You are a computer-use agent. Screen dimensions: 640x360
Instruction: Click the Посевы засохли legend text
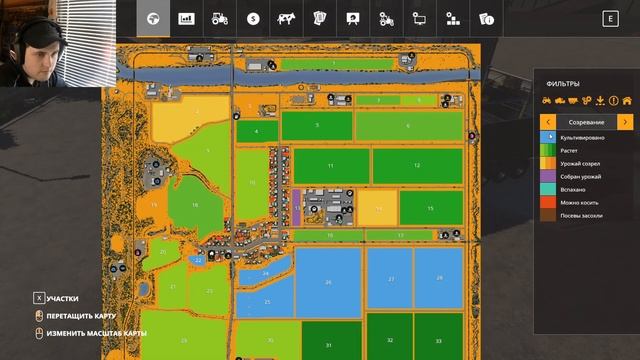pyautogui.click(x=581, y=216)
